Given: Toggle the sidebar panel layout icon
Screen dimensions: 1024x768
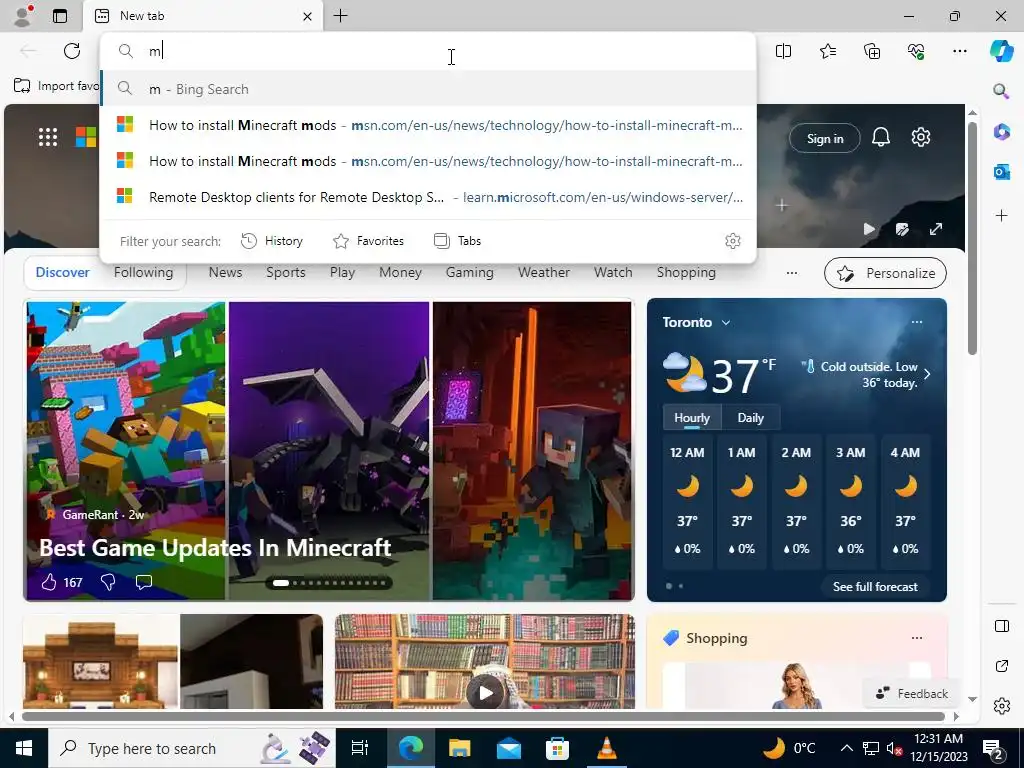Looking at the screenshot, I should click(1002, 626).
